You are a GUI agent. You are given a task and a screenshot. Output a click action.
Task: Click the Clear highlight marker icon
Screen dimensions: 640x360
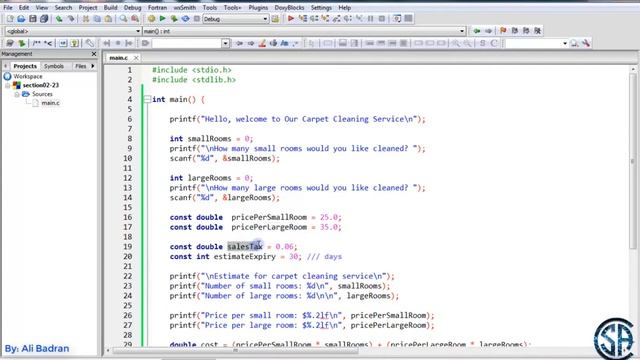pos(262,43)
